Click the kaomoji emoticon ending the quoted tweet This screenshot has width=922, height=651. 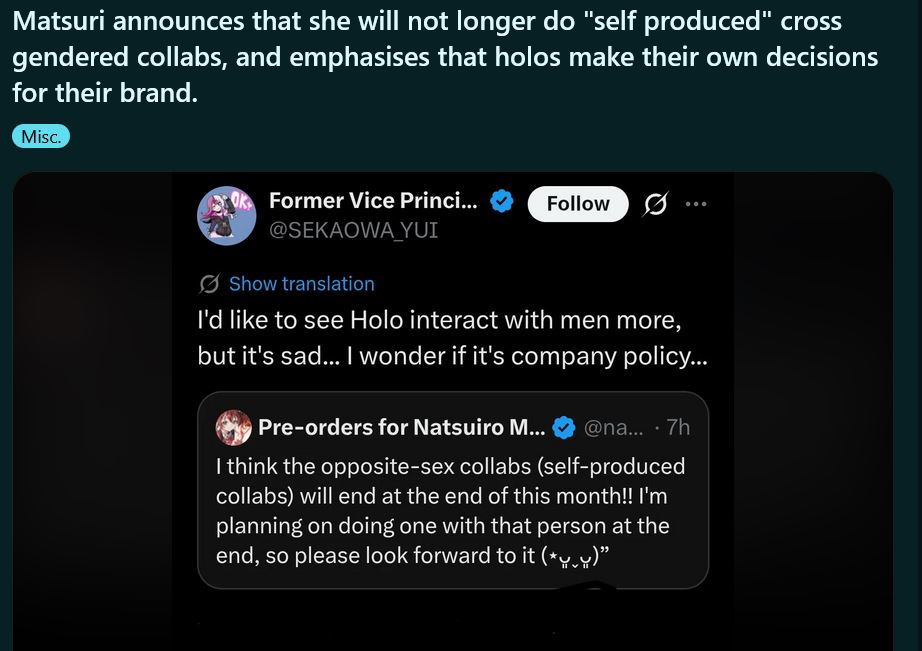pos(569,558)
